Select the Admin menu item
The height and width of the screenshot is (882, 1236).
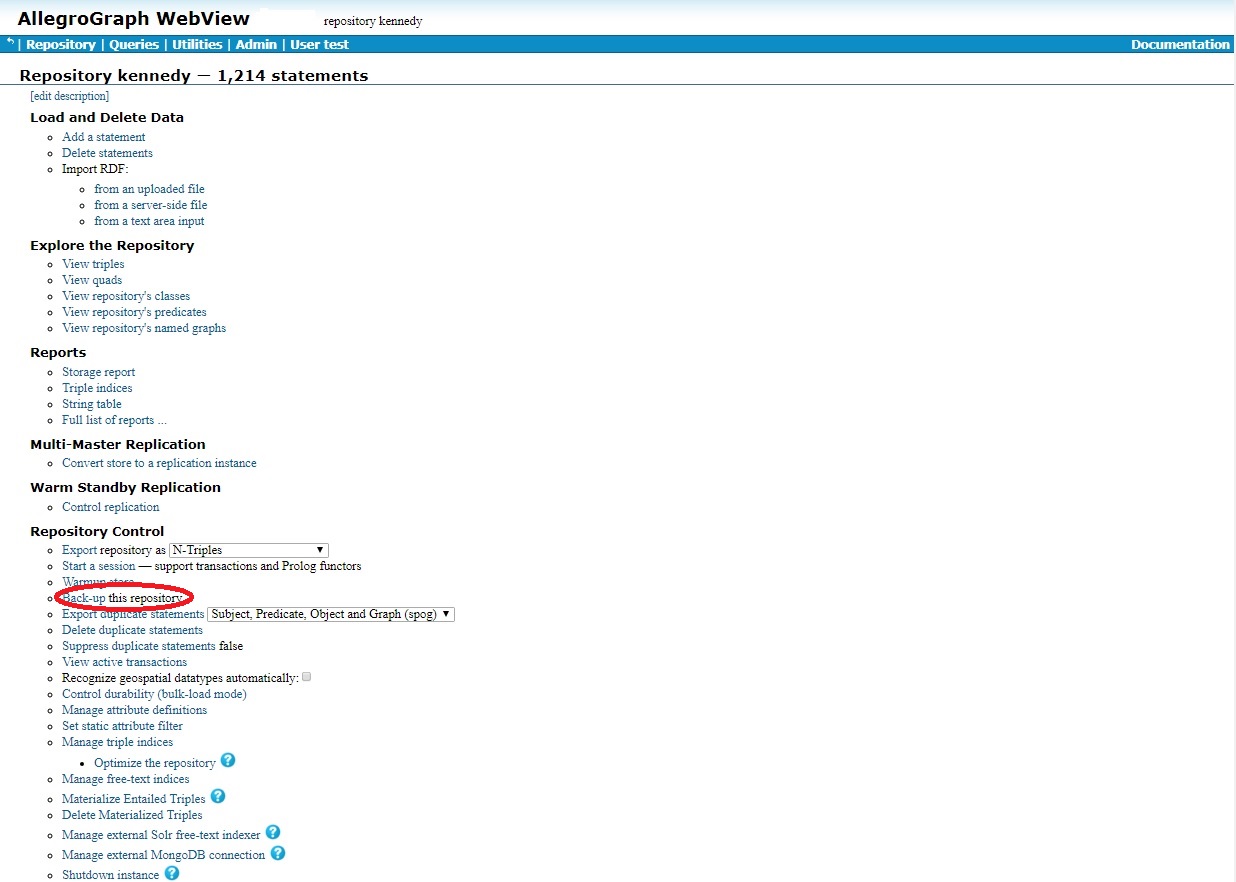256,44
